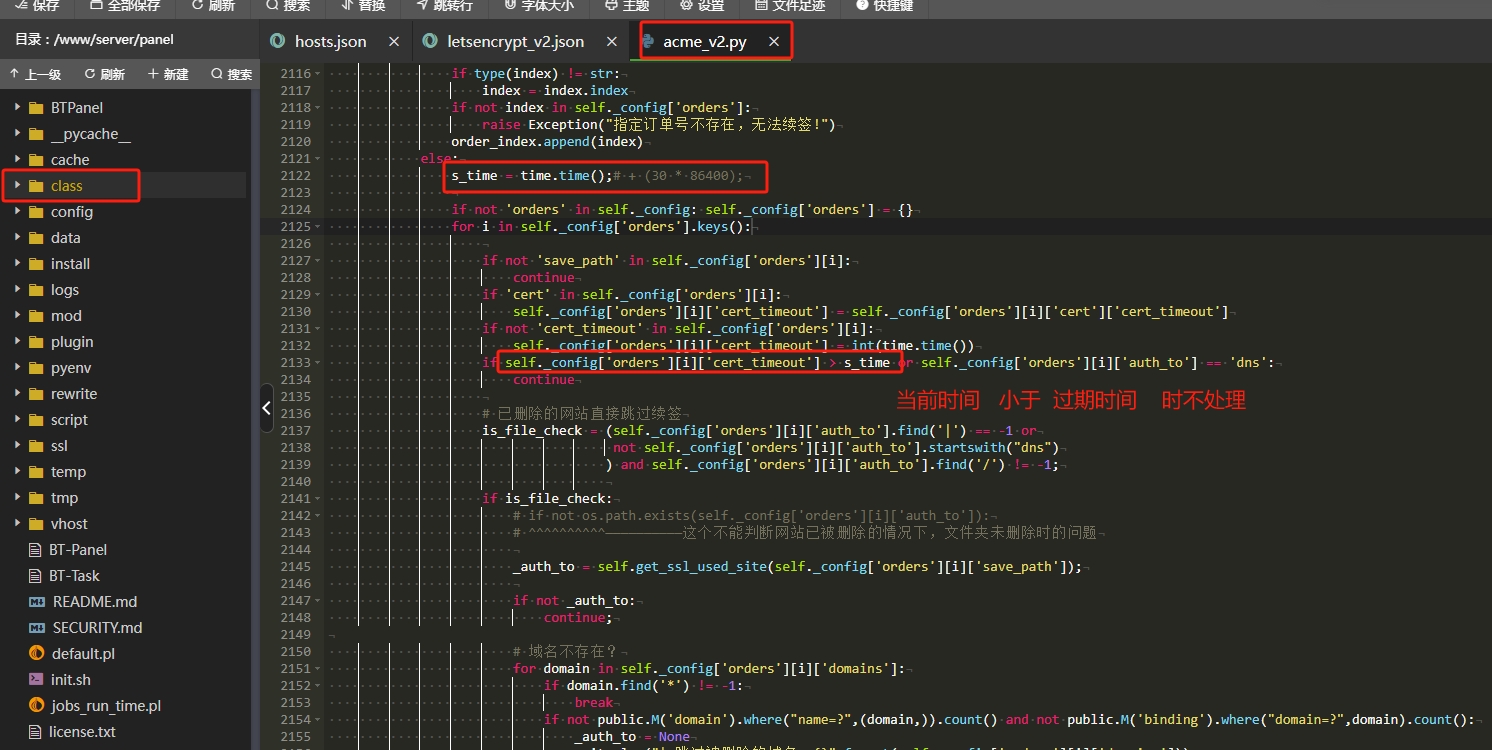Click the _auth_to = self.get_ssl_used_site line
This screenshot has height=750, width=1492.
click(798, 566)
